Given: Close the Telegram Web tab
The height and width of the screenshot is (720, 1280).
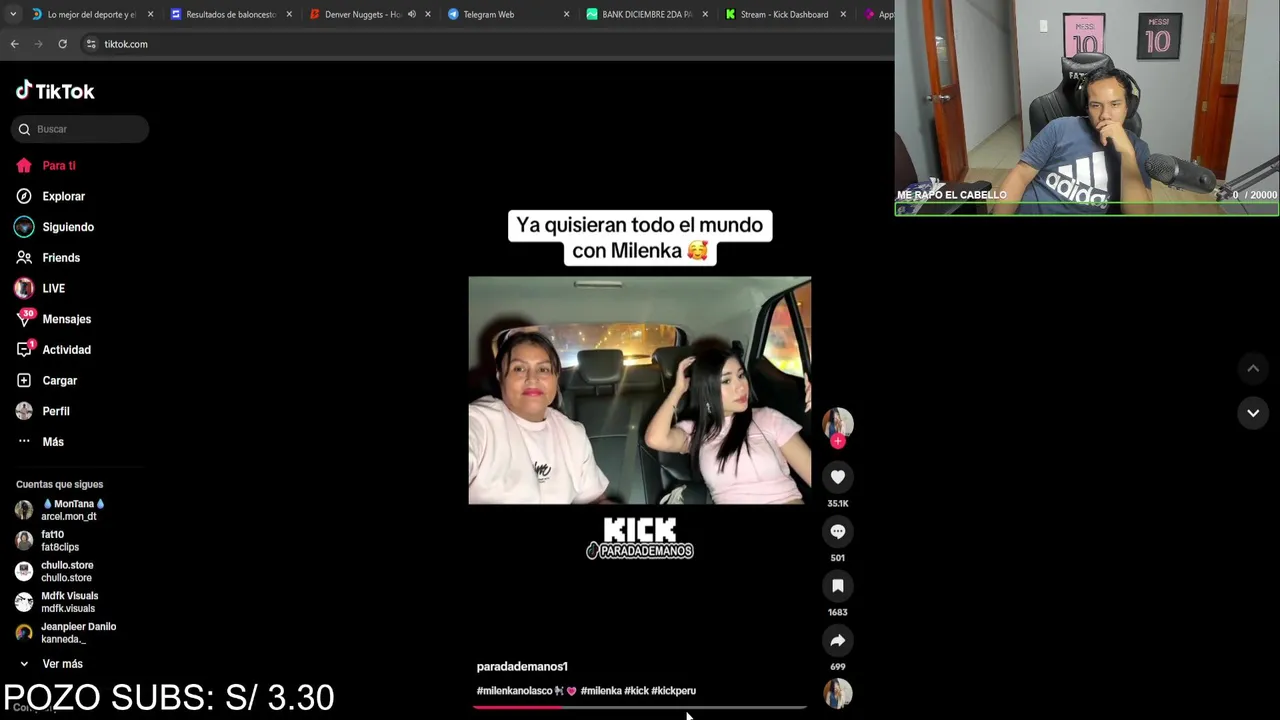Looking at the screenshot, I should [566, 14].
